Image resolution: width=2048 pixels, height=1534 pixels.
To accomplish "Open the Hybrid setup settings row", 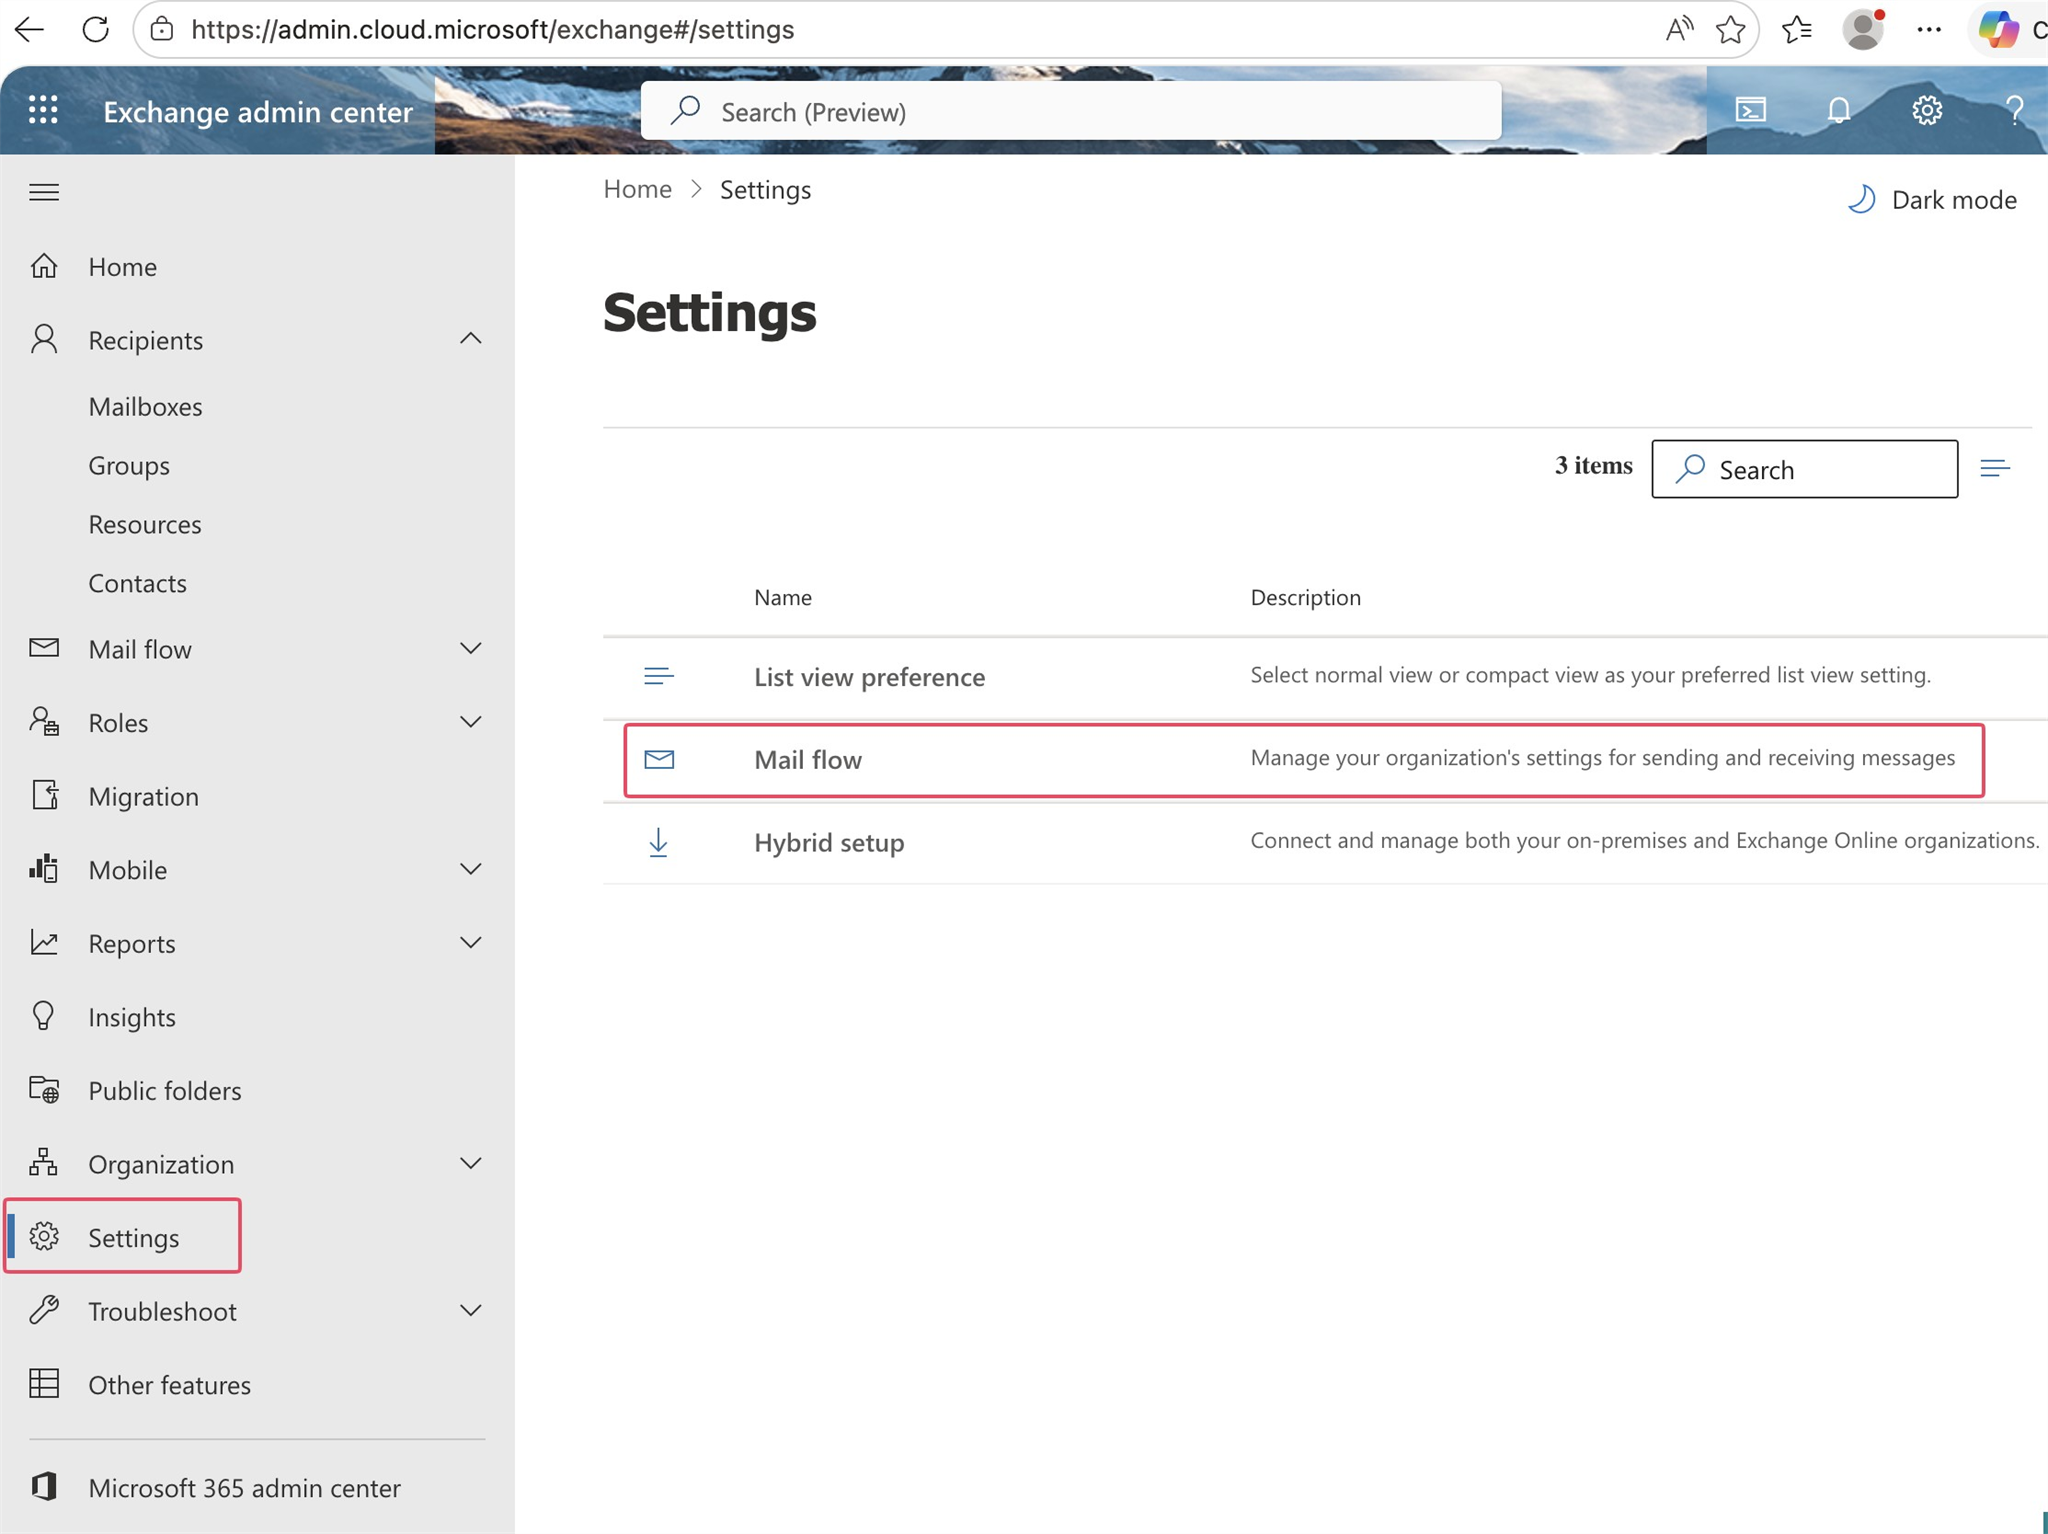I will (x=829, y=842).
